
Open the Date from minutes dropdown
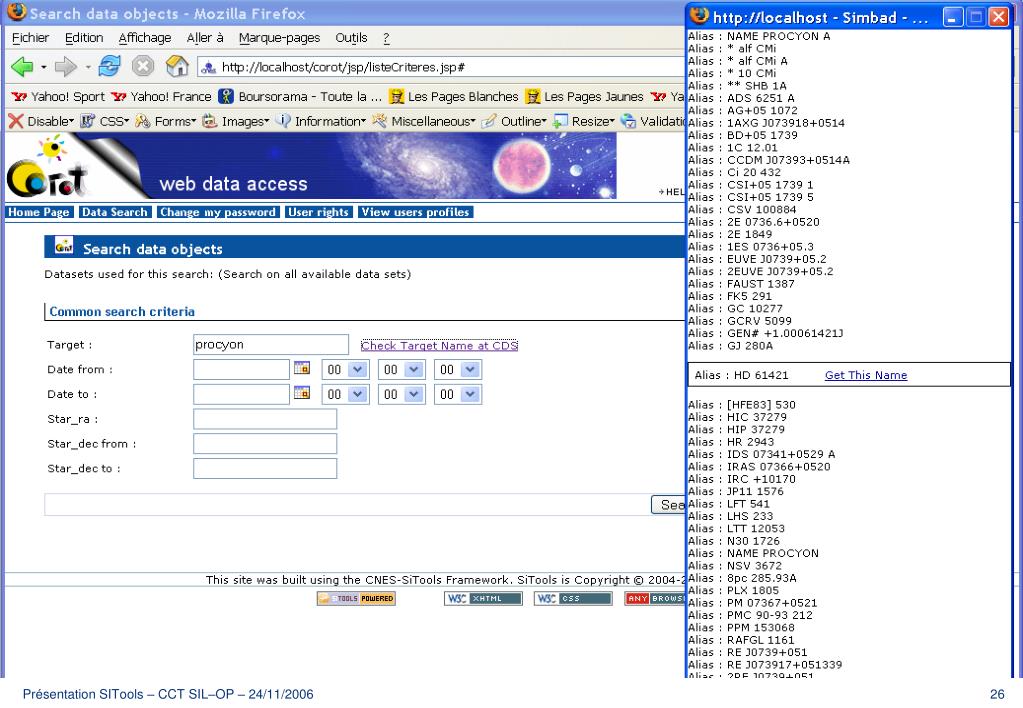(402, 370)
